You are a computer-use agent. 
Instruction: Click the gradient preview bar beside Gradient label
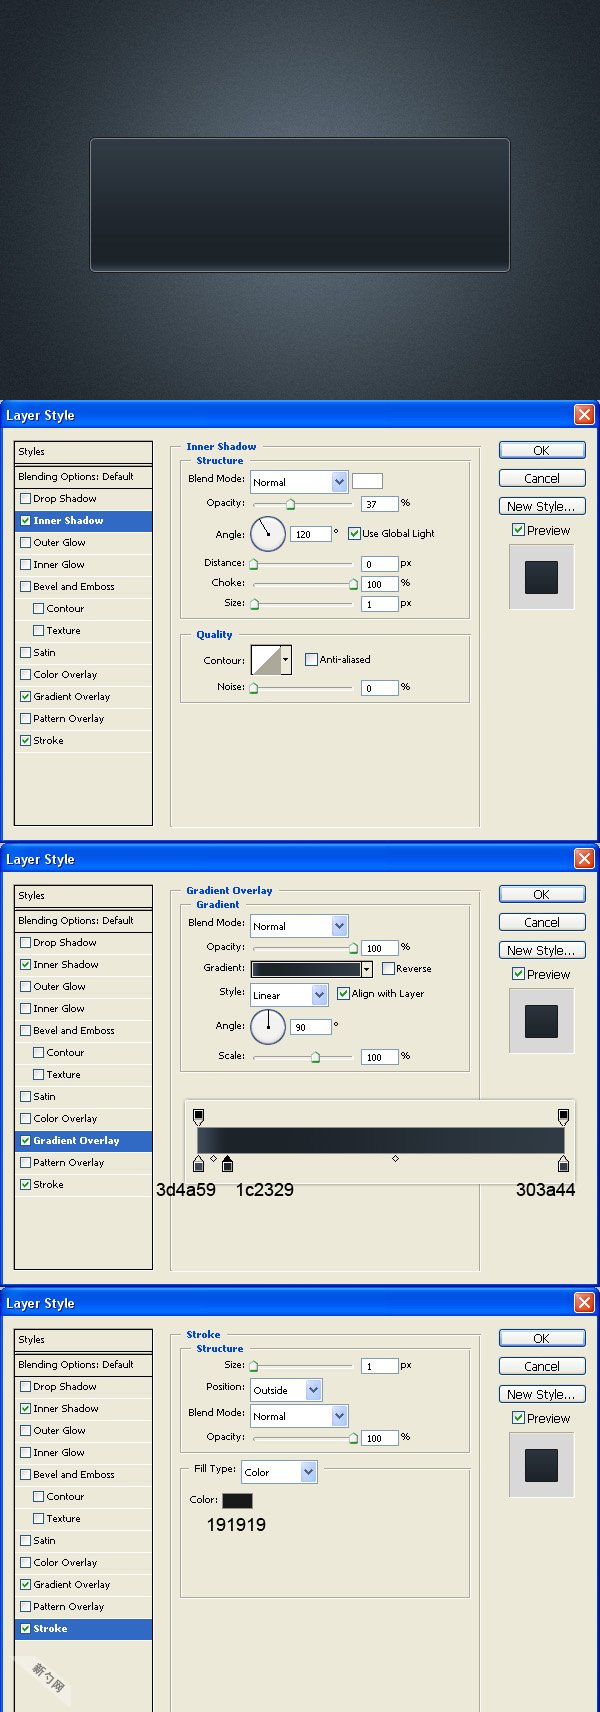pos(306,969)
